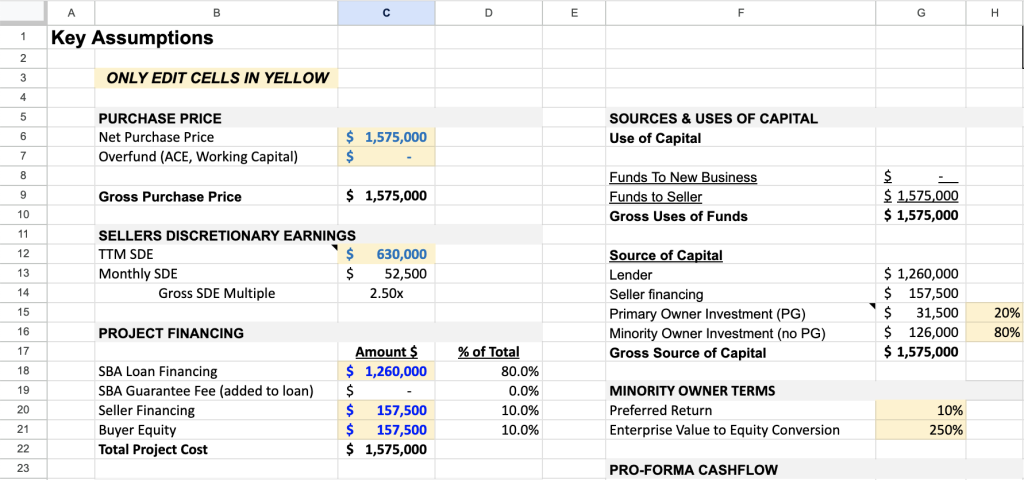Click Buyer Equity 10.0% cell
This screenshot has width=1024, height=480.
tap(488, 430)
